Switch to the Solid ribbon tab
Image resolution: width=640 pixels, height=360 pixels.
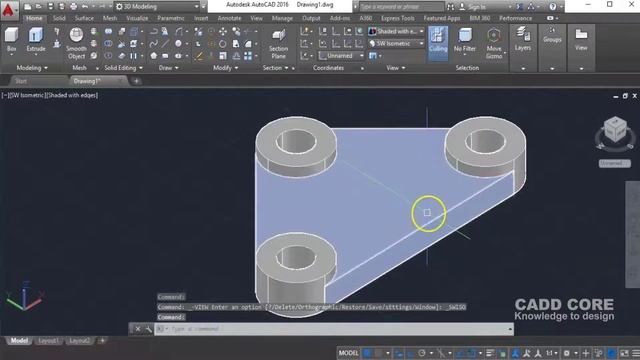point(59,18)
